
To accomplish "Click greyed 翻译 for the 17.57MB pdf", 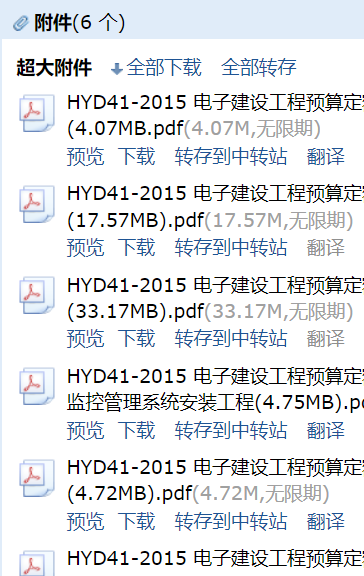I will (326, 247).
